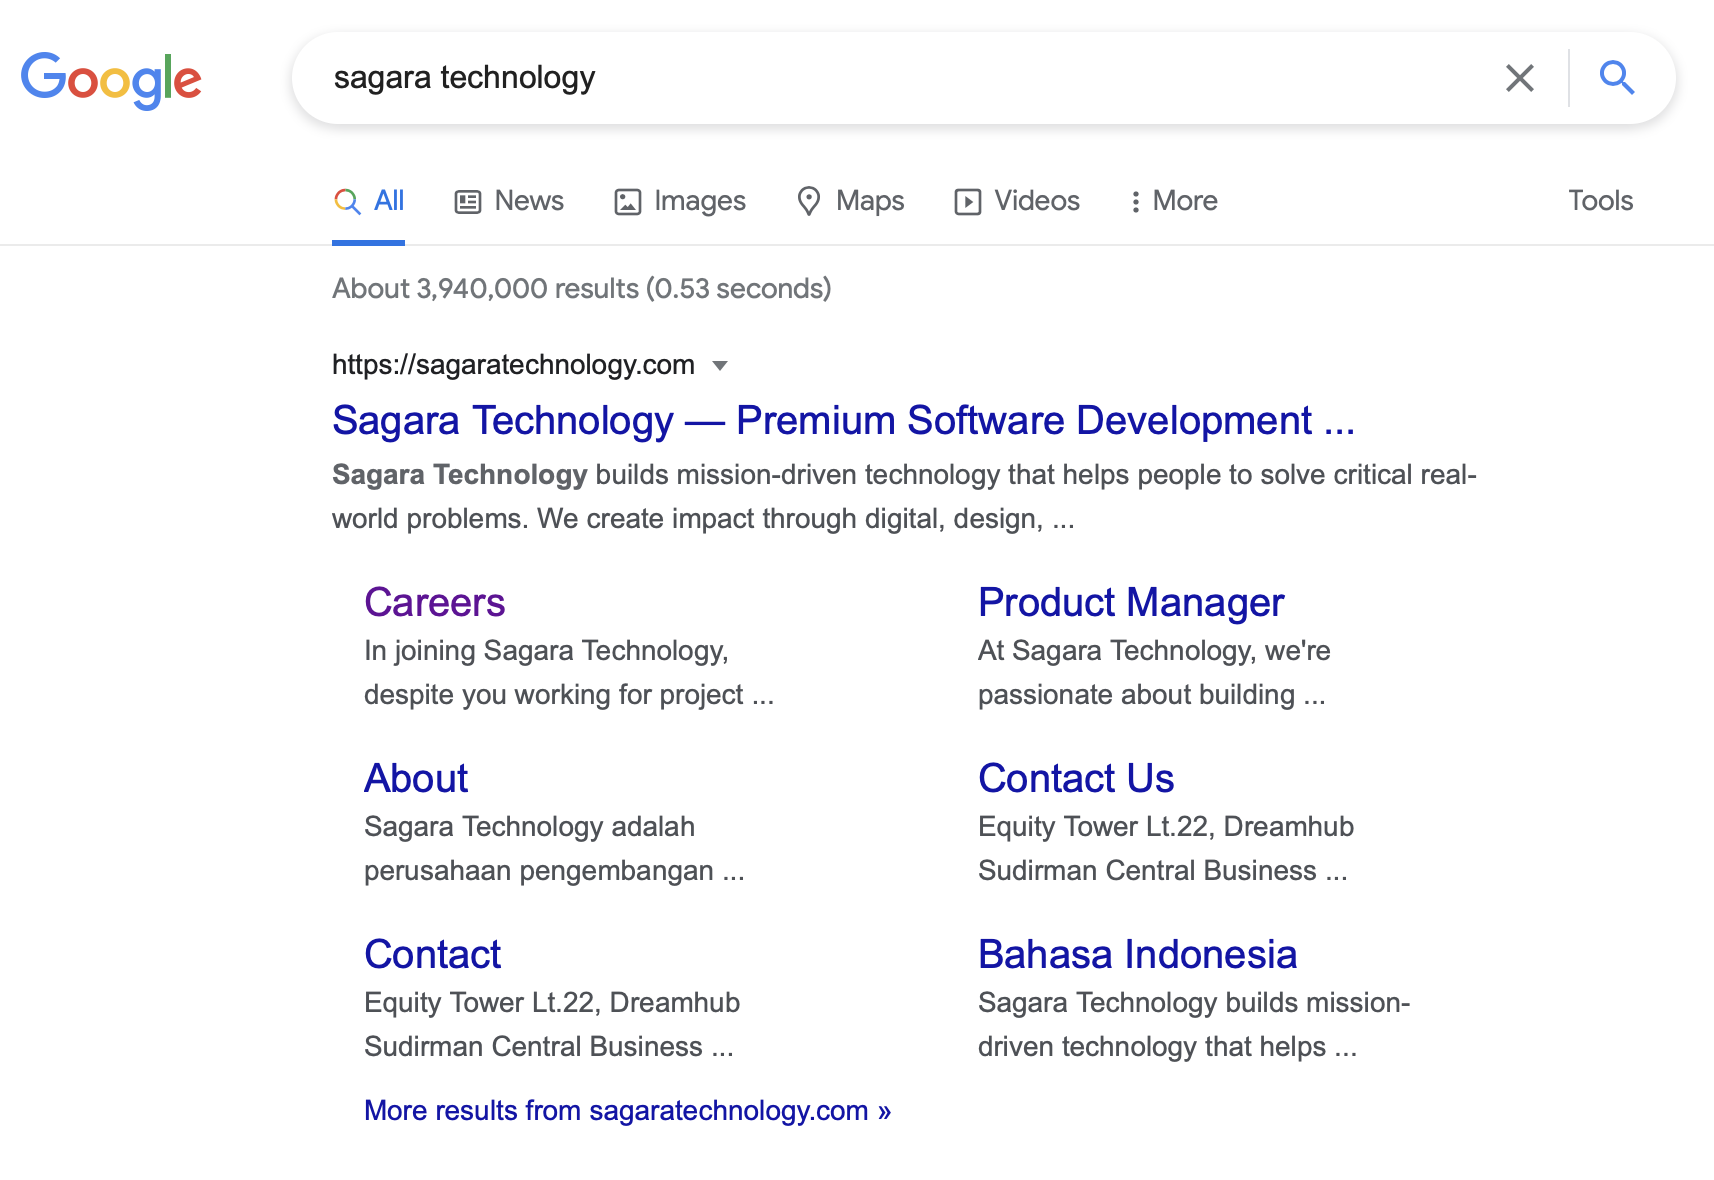The width and height of the screenshot is (1714, 1180).
Task: Click More results from sagaratechnology.com
Action: 627,1110
